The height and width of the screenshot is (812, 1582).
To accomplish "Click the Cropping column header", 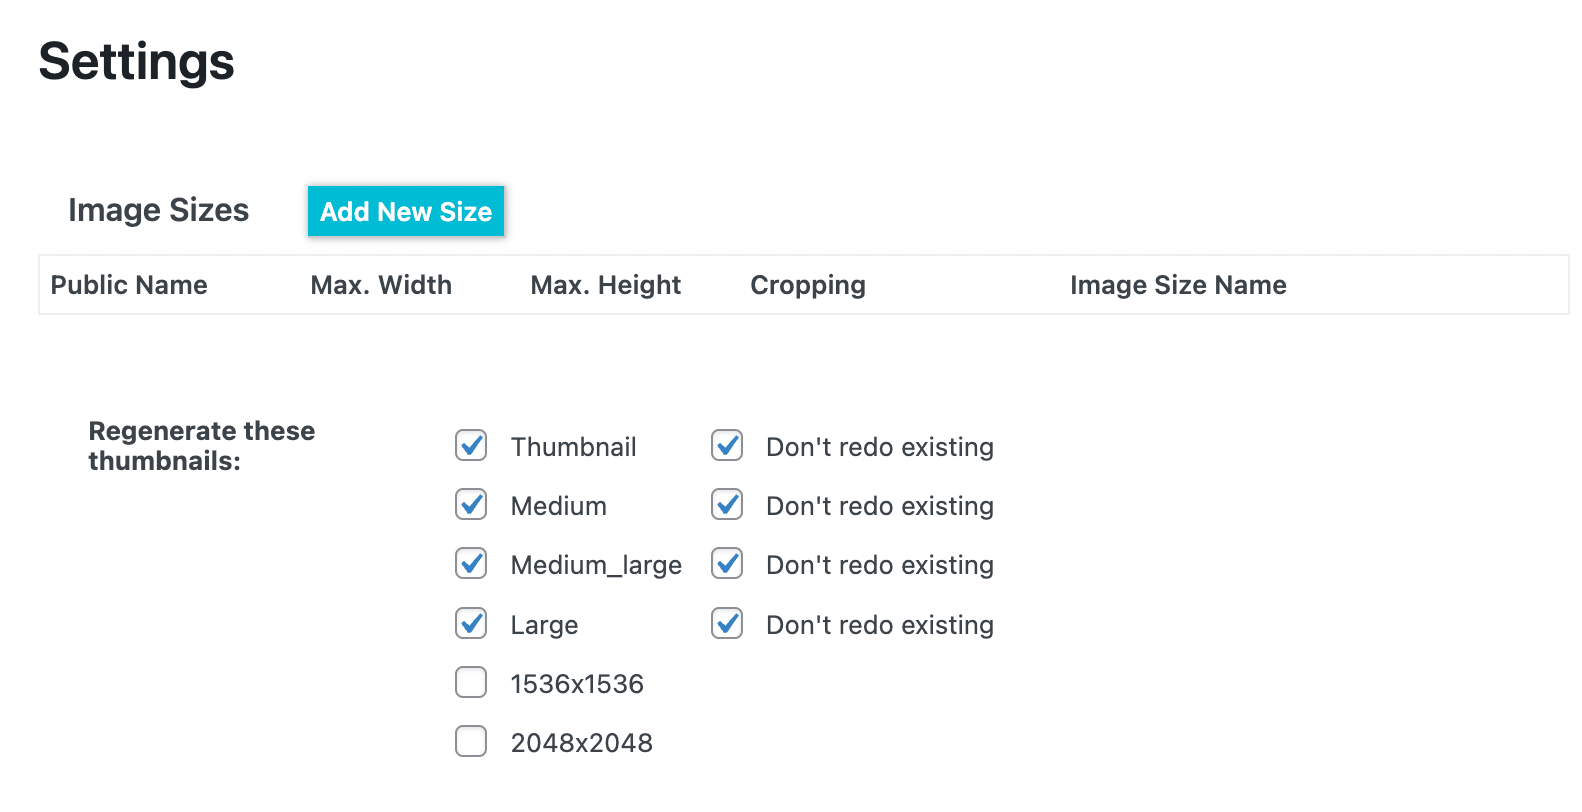I will coord(807,285).
